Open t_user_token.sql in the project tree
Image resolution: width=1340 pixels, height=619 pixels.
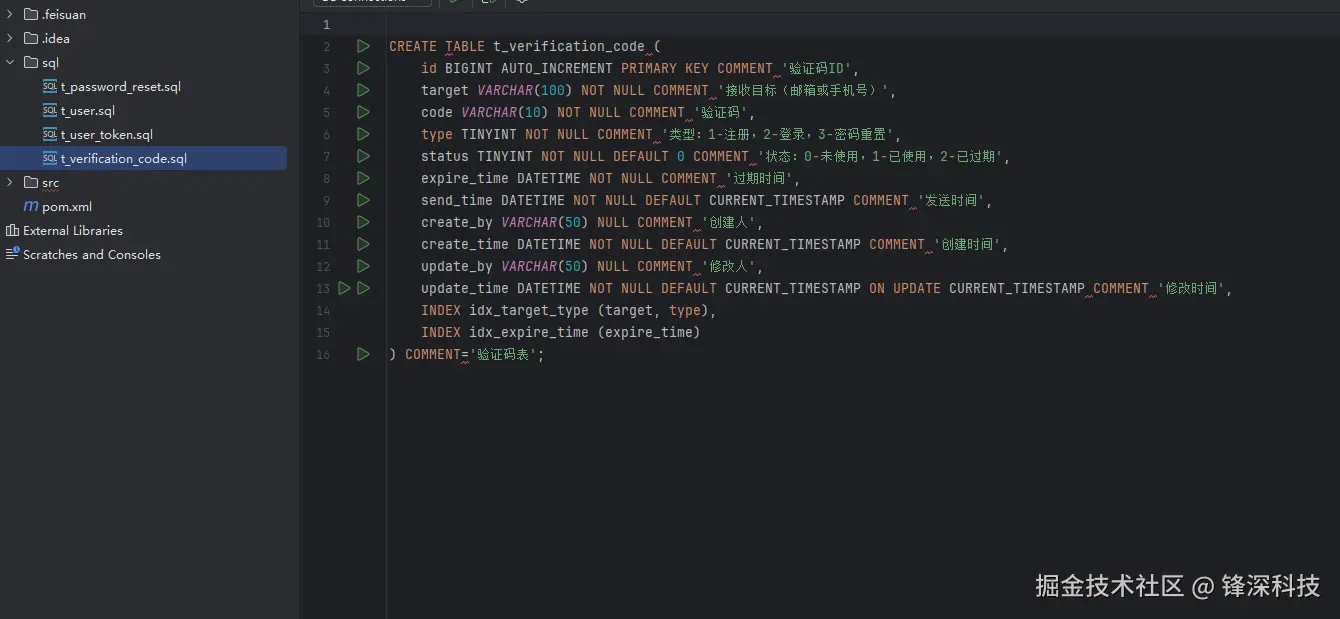pos(107,135)
